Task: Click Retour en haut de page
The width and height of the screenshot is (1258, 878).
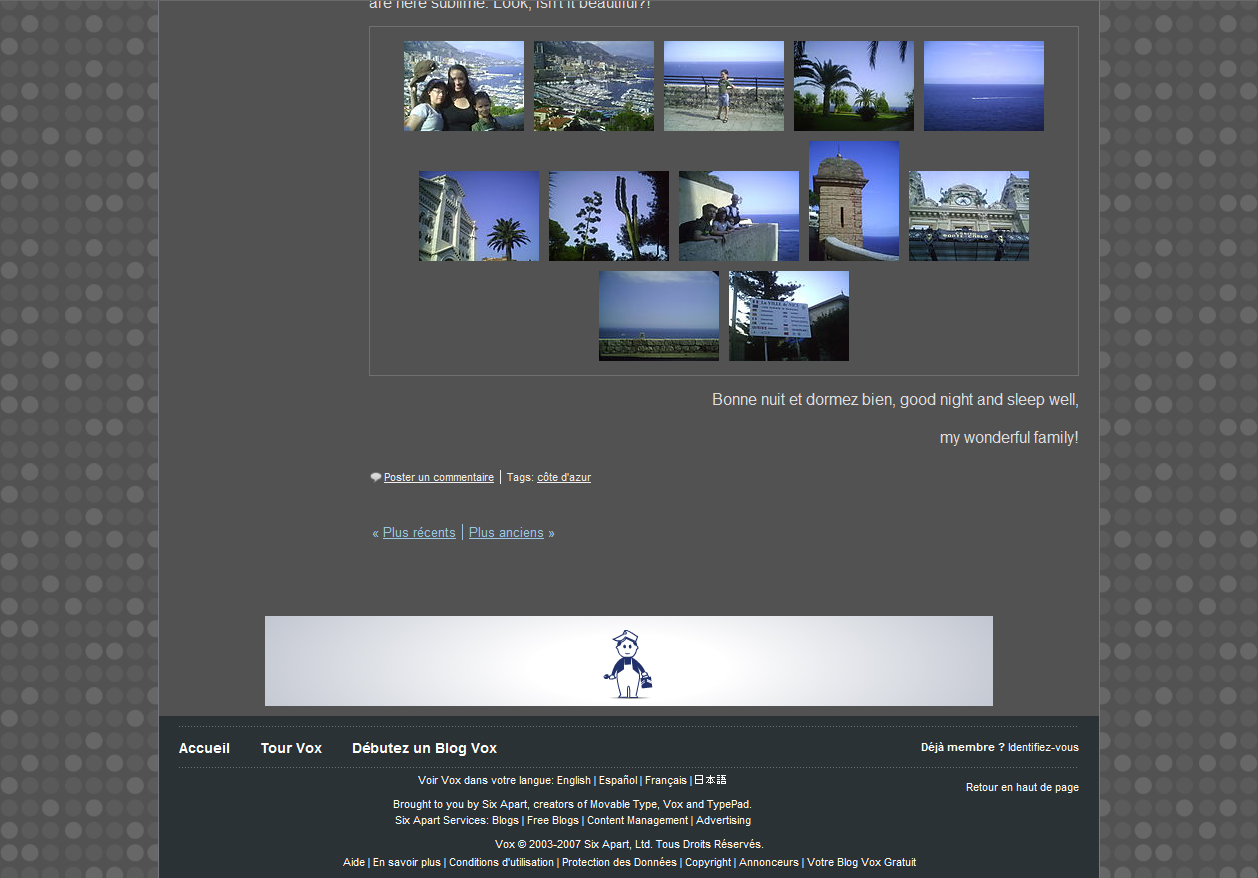Action: [x=1022, y=787]
